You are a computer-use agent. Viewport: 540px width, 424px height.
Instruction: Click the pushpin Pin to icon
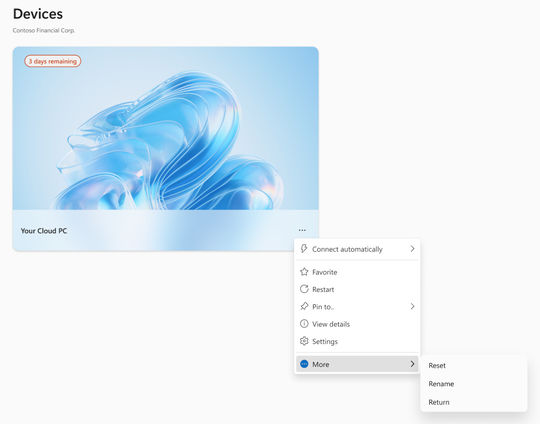coord(304,306)
